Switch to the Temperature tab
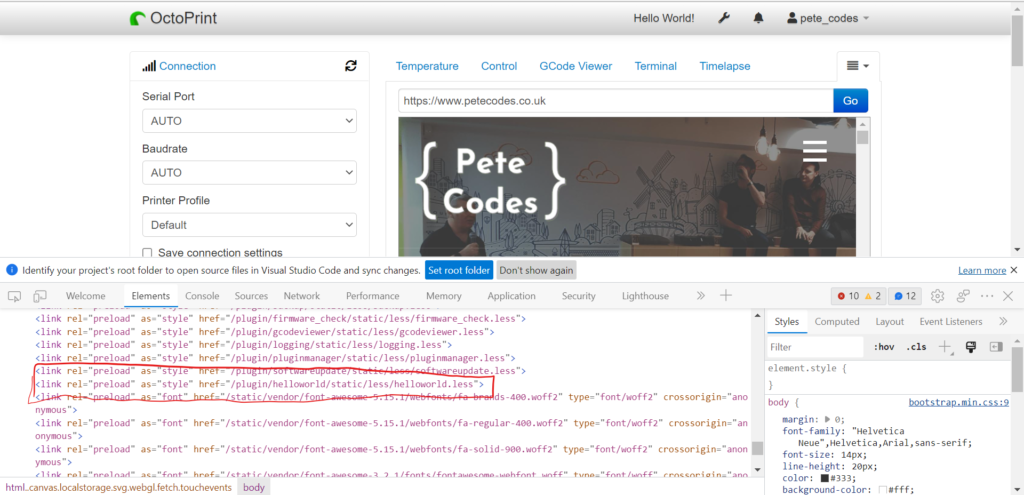This screenshot has width=1024, height=495. click(x=427, y=66)
